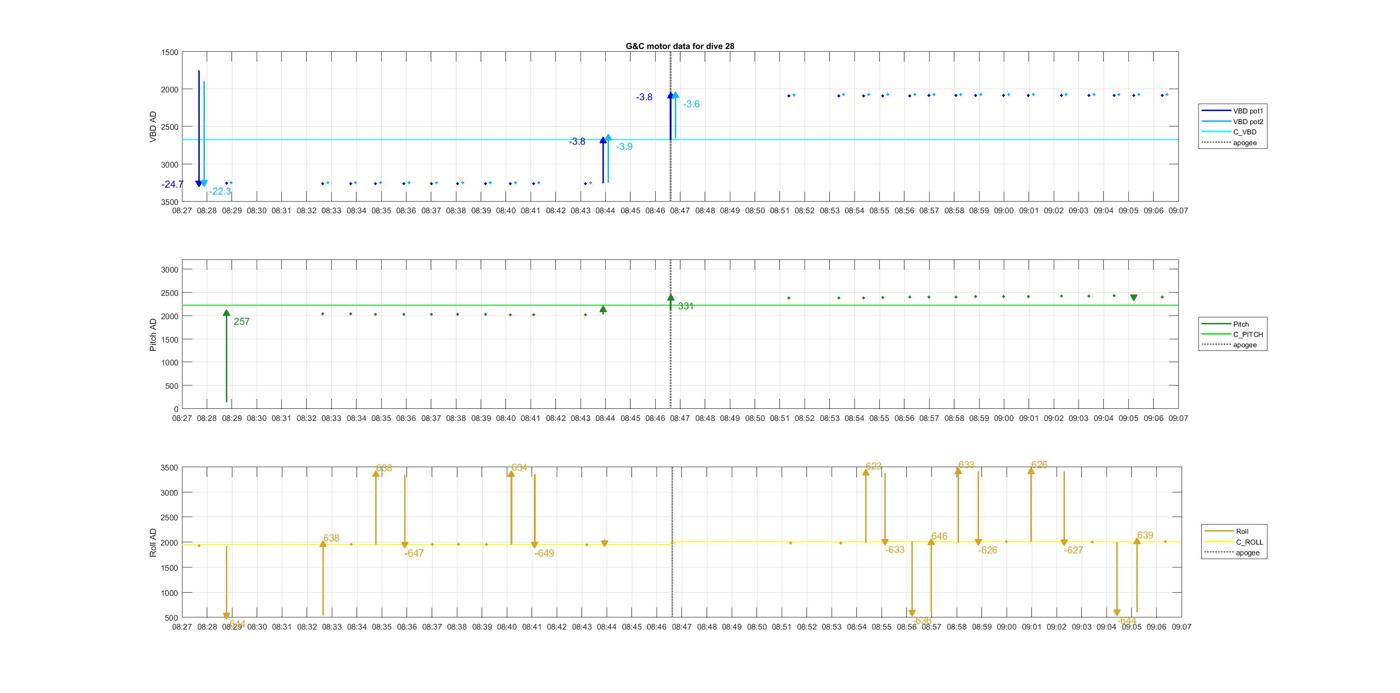1400x693 pixels.
Task: Click the '-22.3' VBD annotation
Action: 220,191
